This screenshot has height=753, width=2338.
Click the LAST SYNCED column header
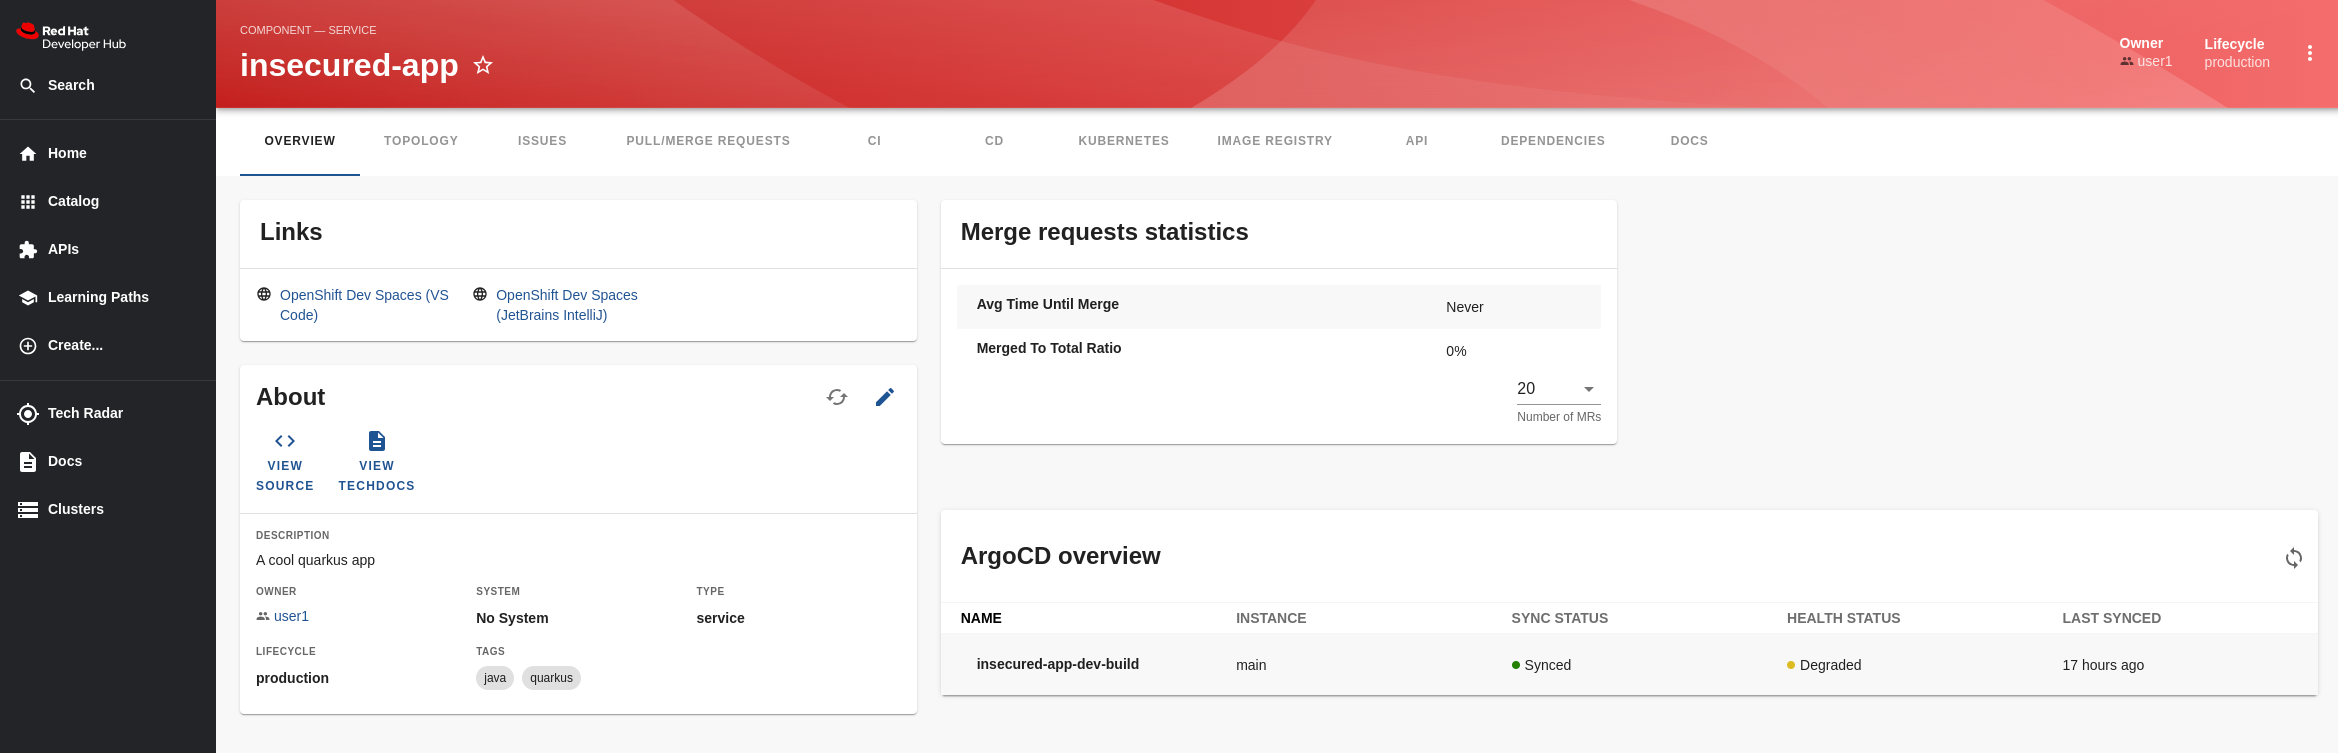[2111, 618]
